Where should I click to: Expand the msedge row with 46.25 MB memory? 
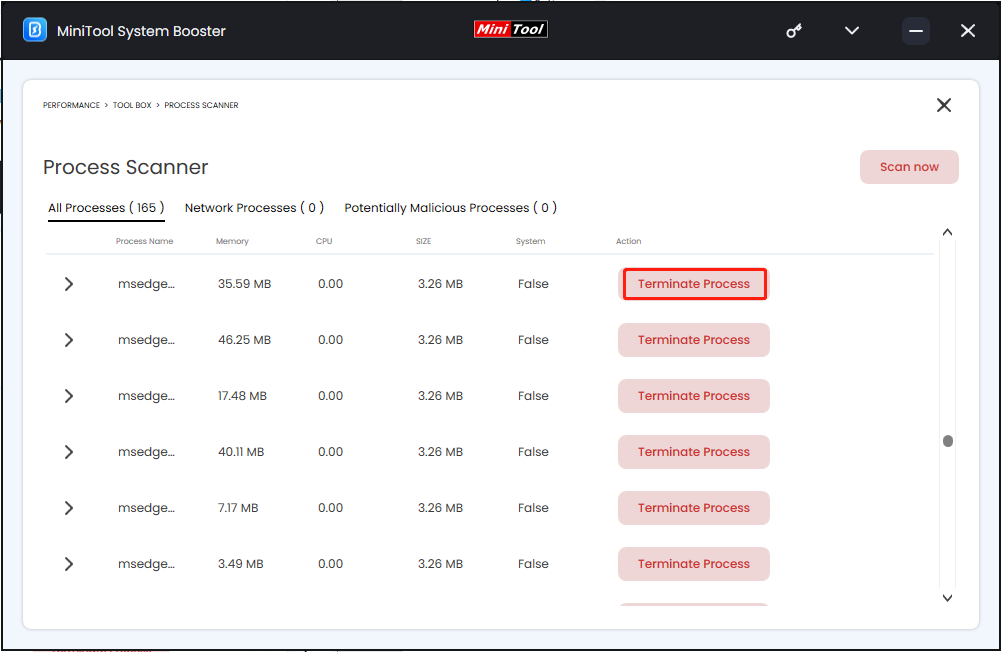69,340
